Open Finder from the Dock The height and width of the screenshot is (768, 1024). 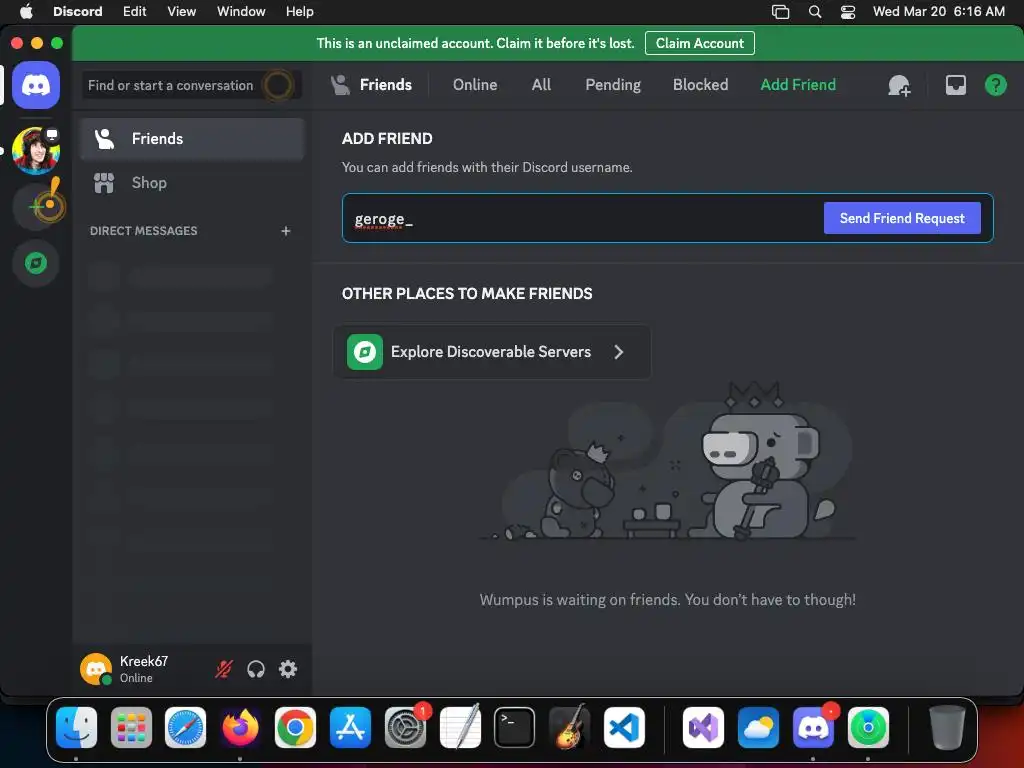click(76, 727)
